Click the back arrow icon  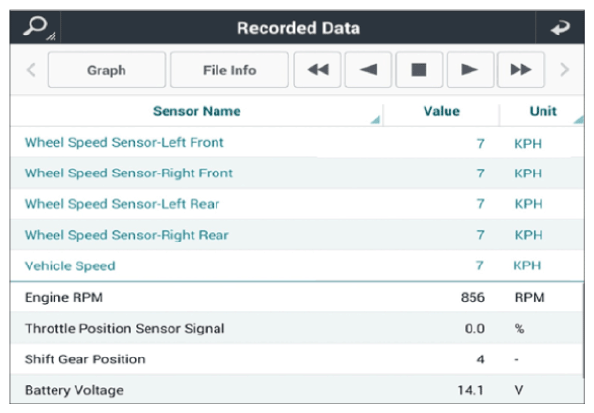pyautogui.click(x=560, y=28)
